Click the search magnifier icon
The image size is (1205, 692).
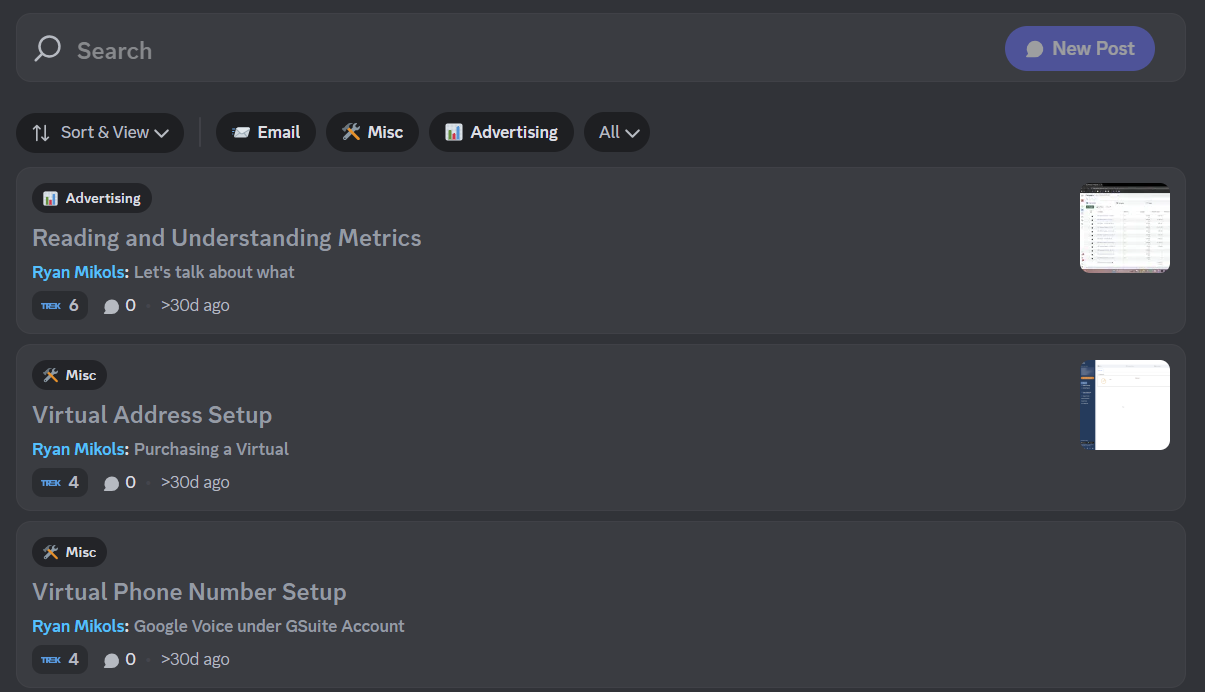pyautogui.click(x=47, y=48)
